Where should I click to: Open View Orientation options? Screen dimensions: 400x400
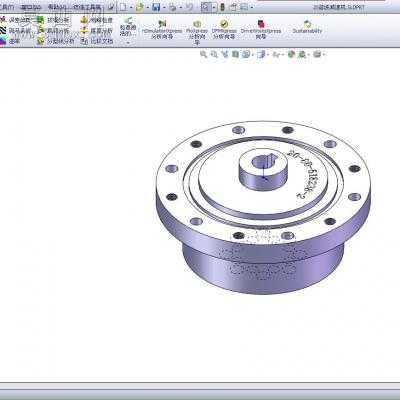[246, 54]
